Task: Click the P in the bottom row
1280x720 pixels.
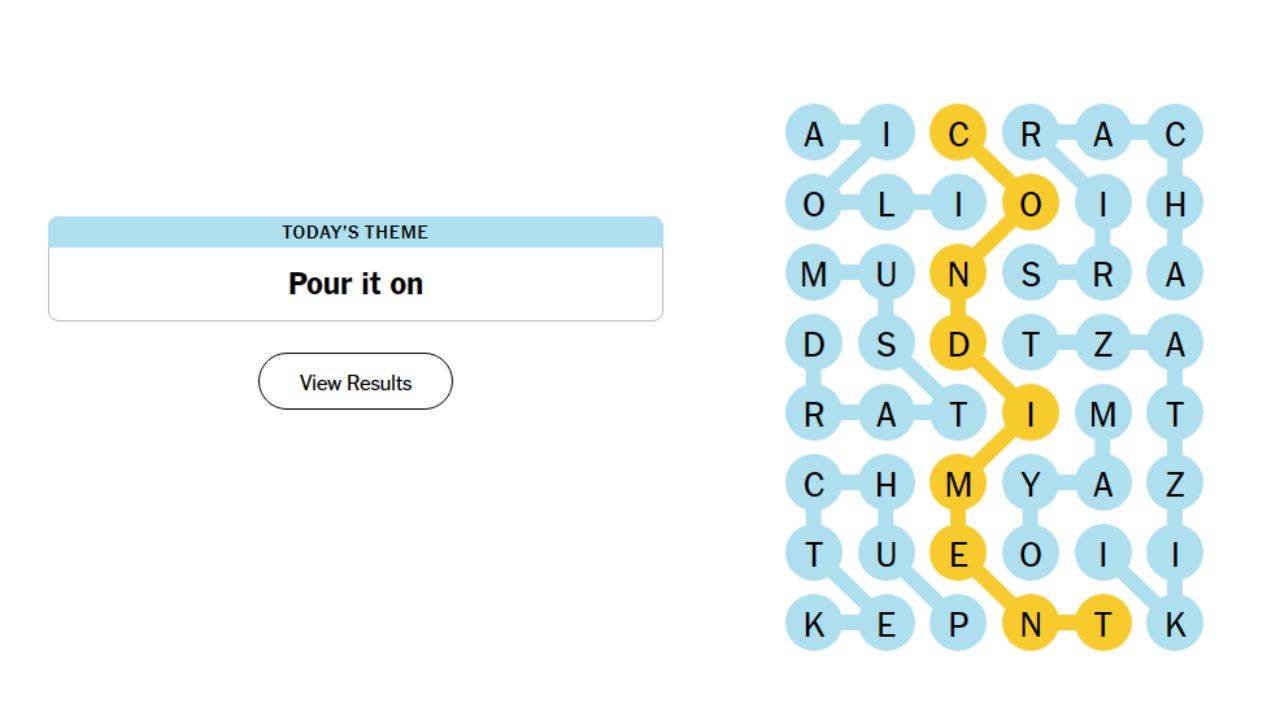Action: pyautogui.click(x=958, y=623)
